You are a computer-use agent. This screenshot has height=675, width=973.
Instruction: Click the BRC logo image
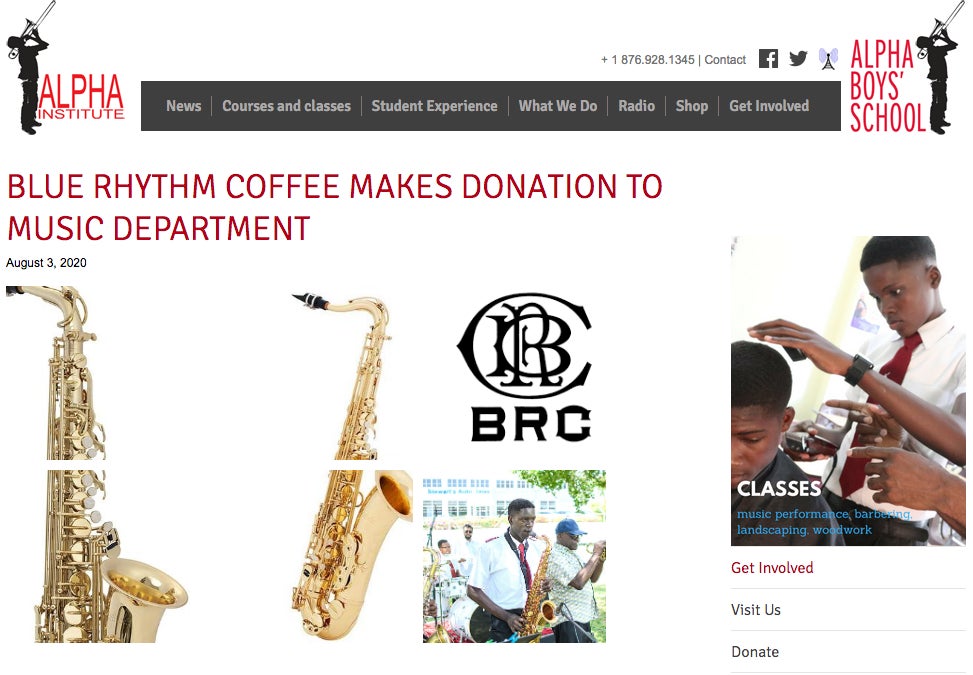pos(526,367)
